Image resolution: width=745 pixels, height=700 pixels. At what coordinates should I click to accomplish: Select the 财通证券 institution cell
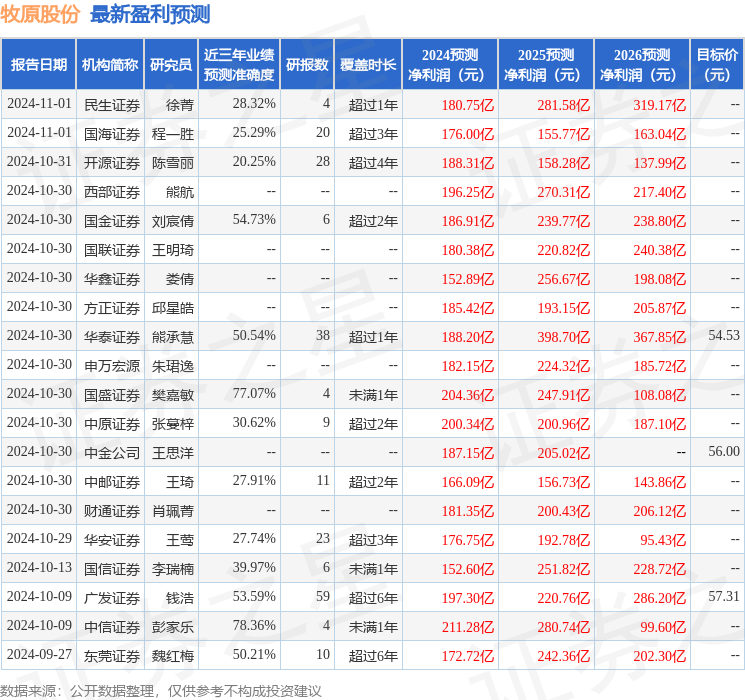112,511
